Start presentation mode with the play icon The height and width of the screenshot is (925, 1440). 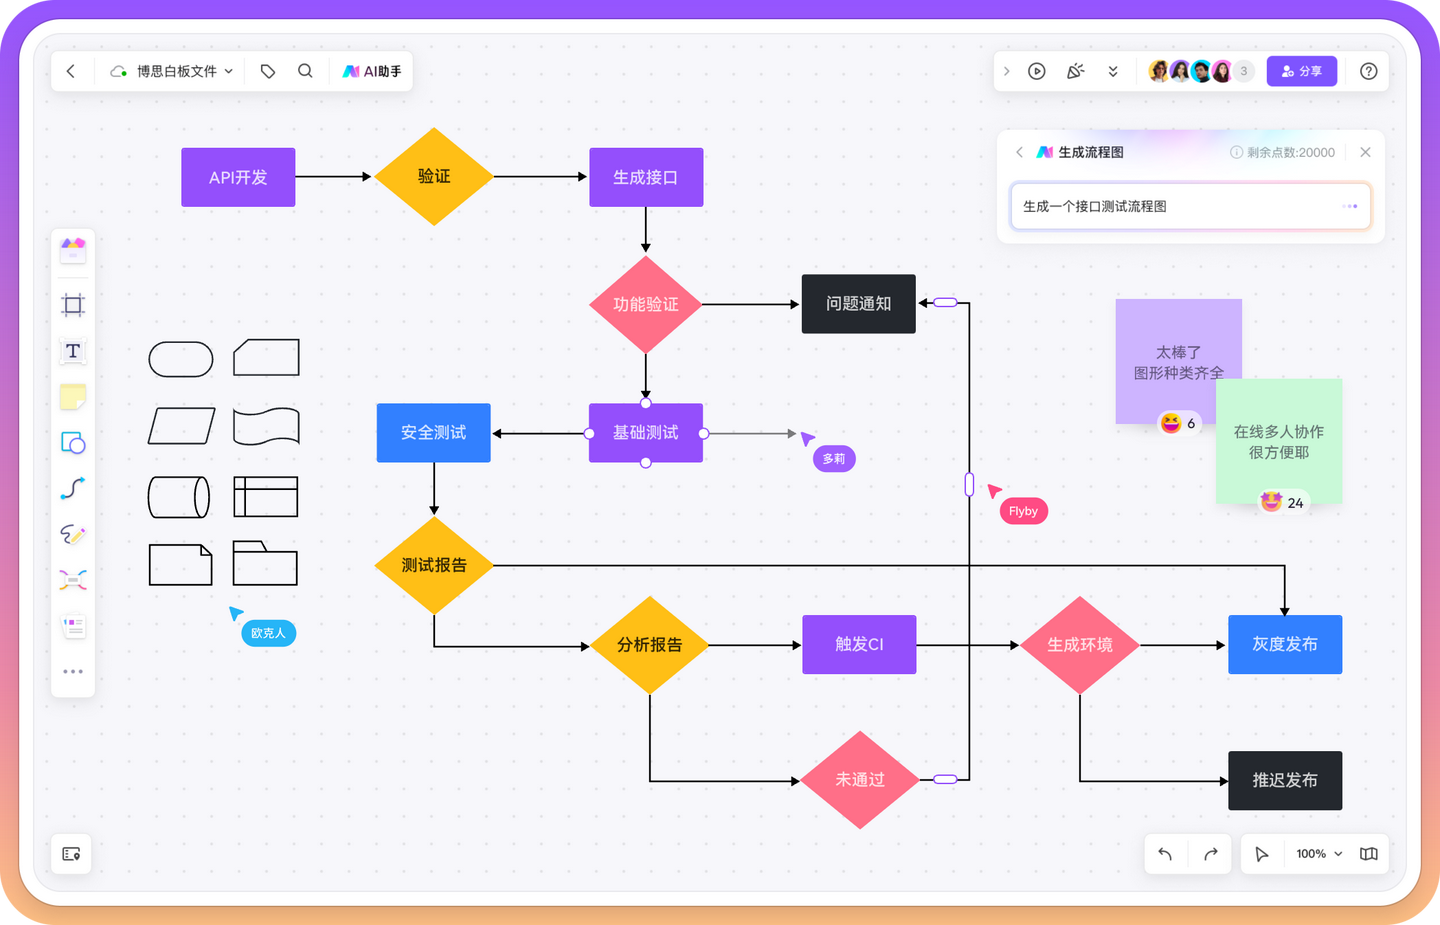click(x=1036, y=71)
